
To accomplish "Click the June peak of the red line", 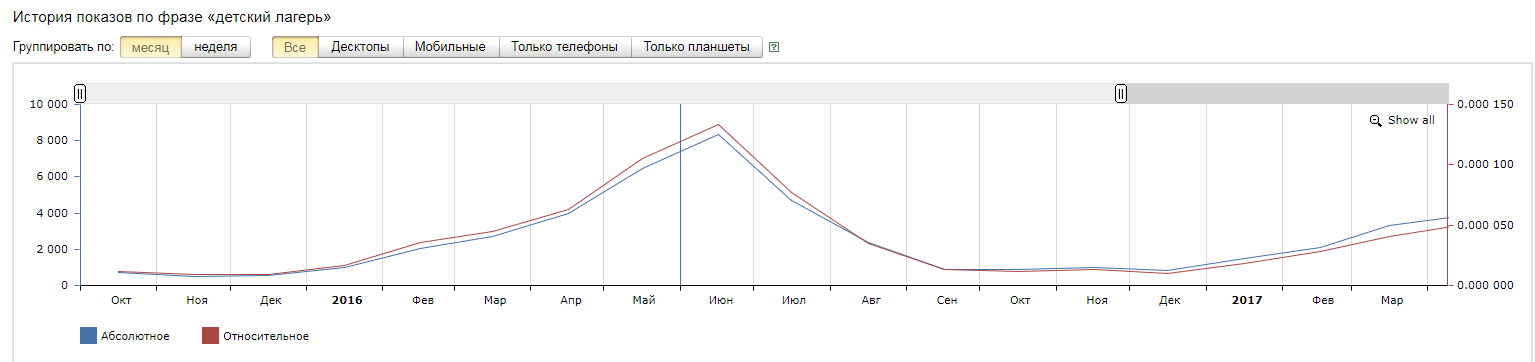I will pyautogui.click(x=718, y=125).
